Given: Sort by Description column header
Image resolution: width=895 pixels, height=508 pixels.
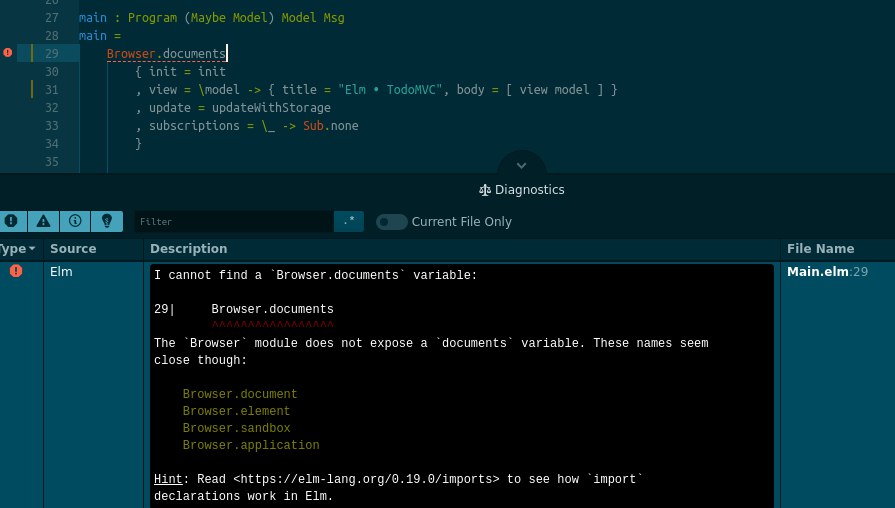Looking at the screenshot, I should click(188, 249).
